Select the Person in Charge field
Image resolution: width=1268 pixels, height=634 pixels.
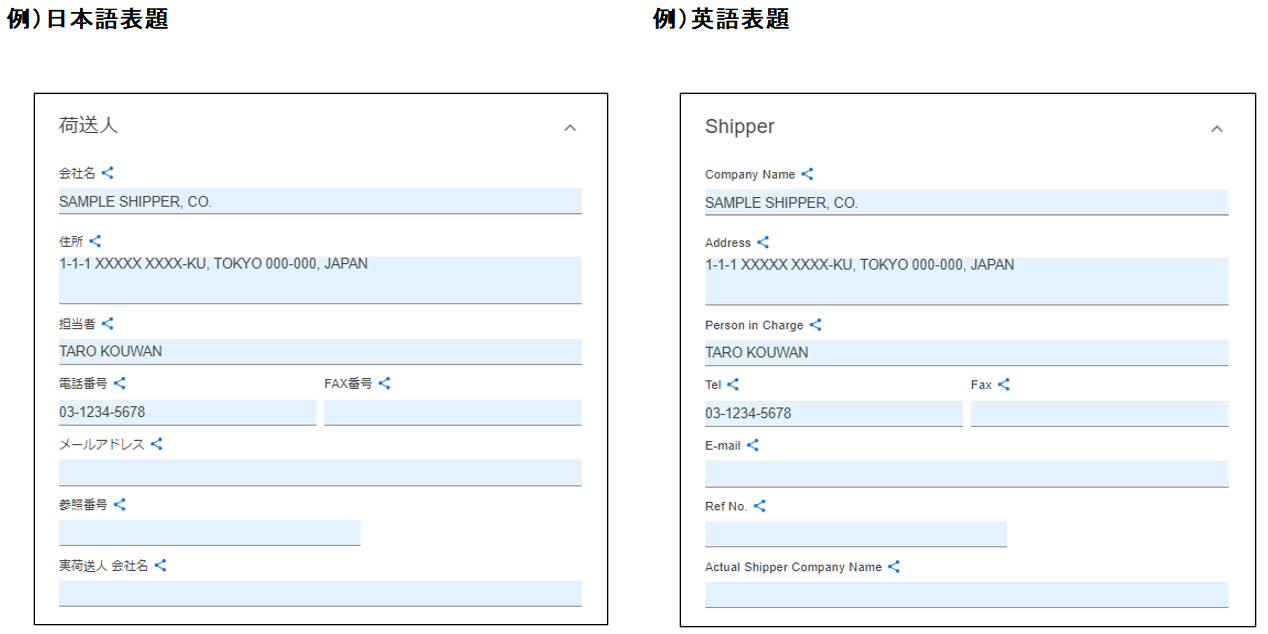click(966, 352)
